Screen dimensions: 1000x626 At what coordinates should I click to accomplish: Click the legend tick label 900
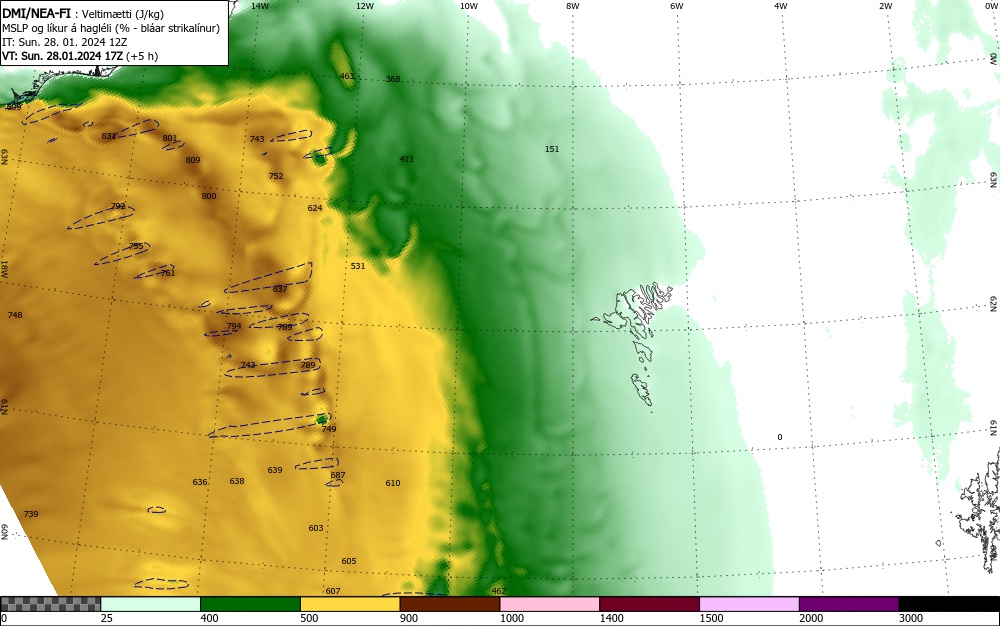[409, 618]
